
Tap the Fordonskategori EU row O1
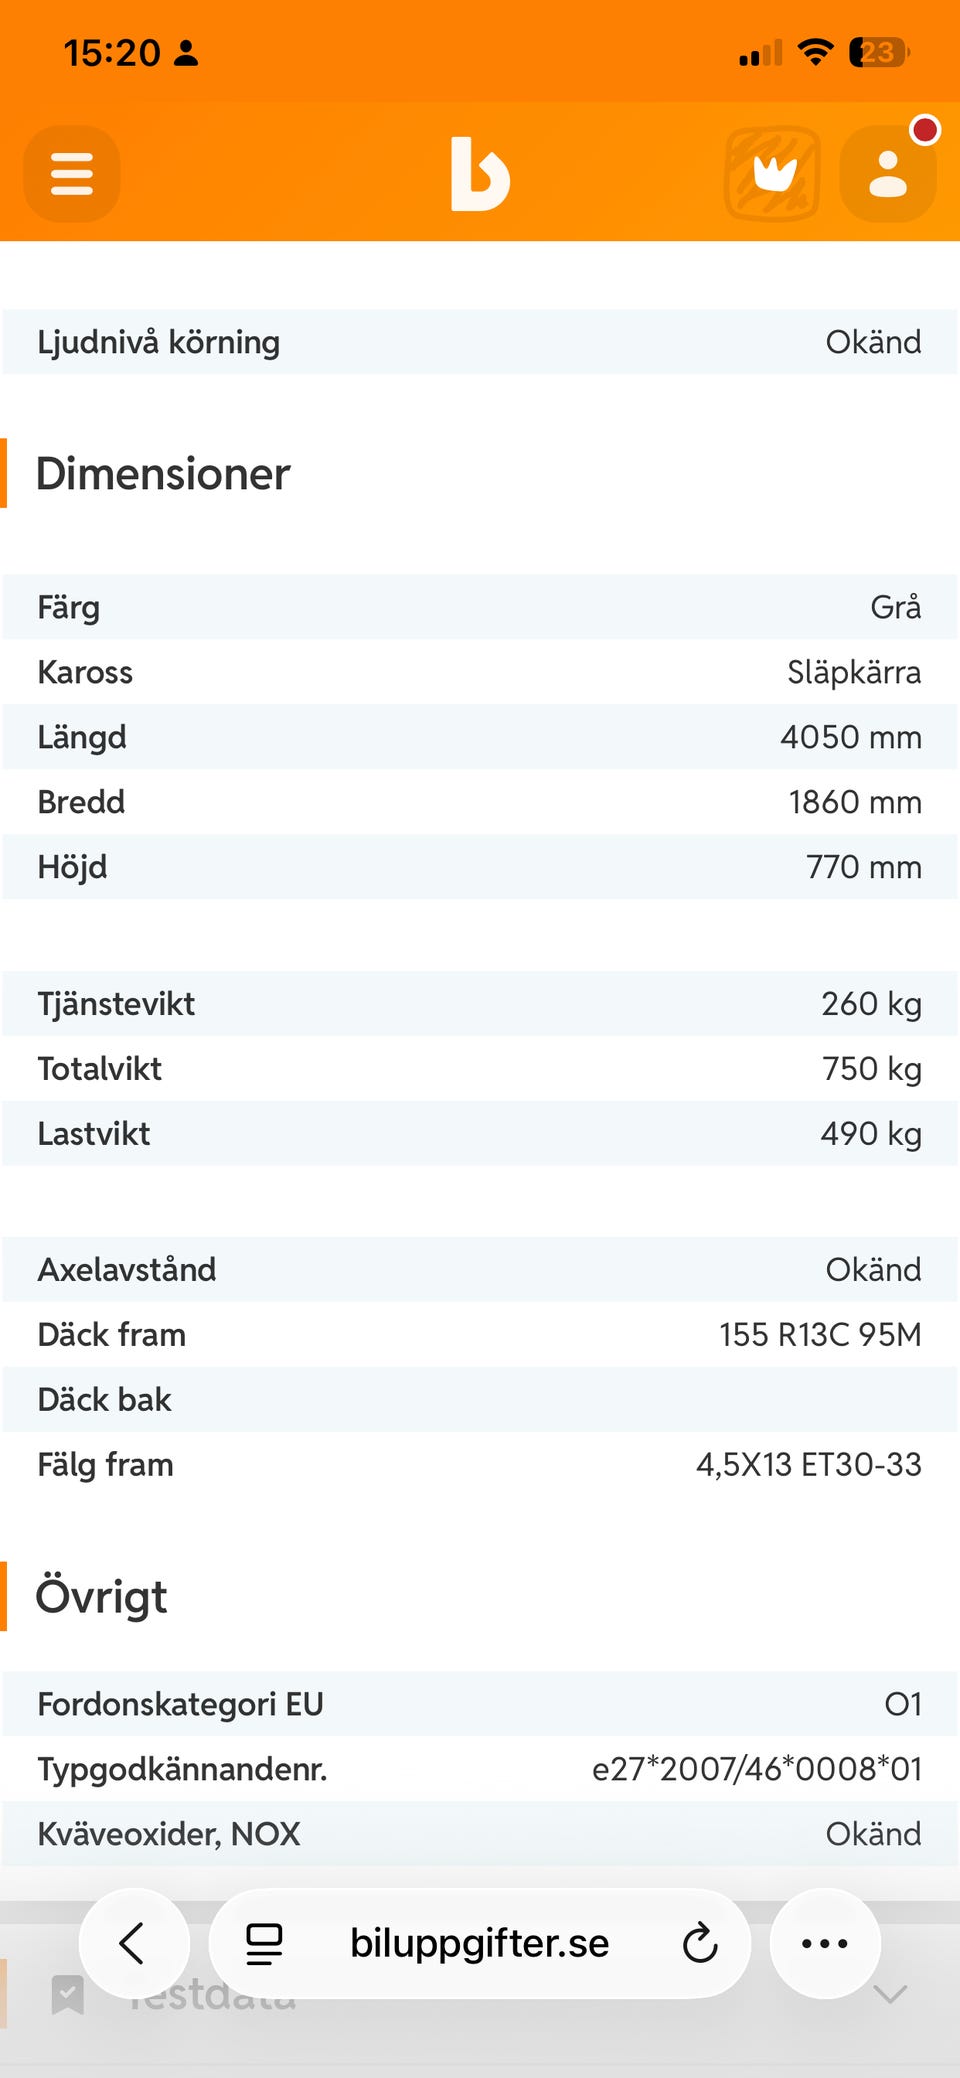(480, 1704)
